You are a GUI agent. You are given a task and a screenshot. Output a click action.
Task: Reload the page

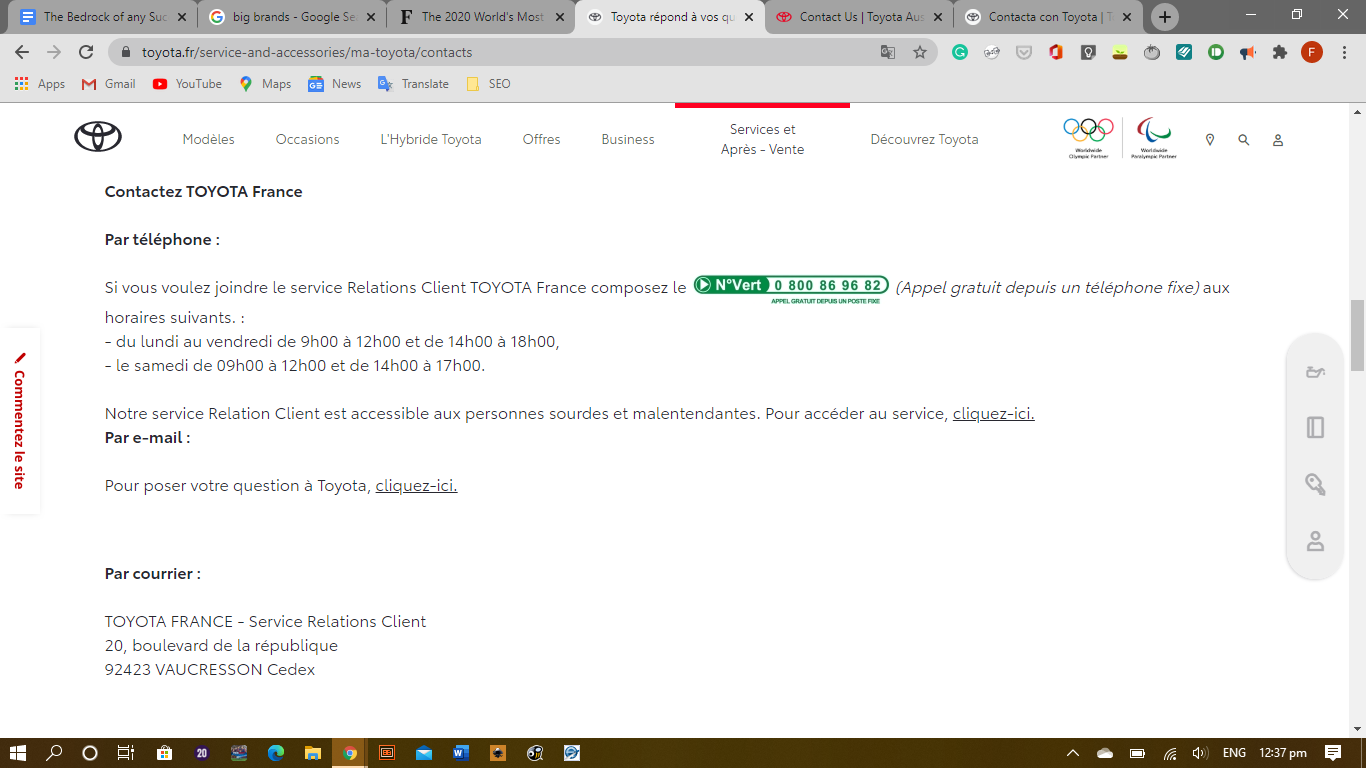coord(86,52)
